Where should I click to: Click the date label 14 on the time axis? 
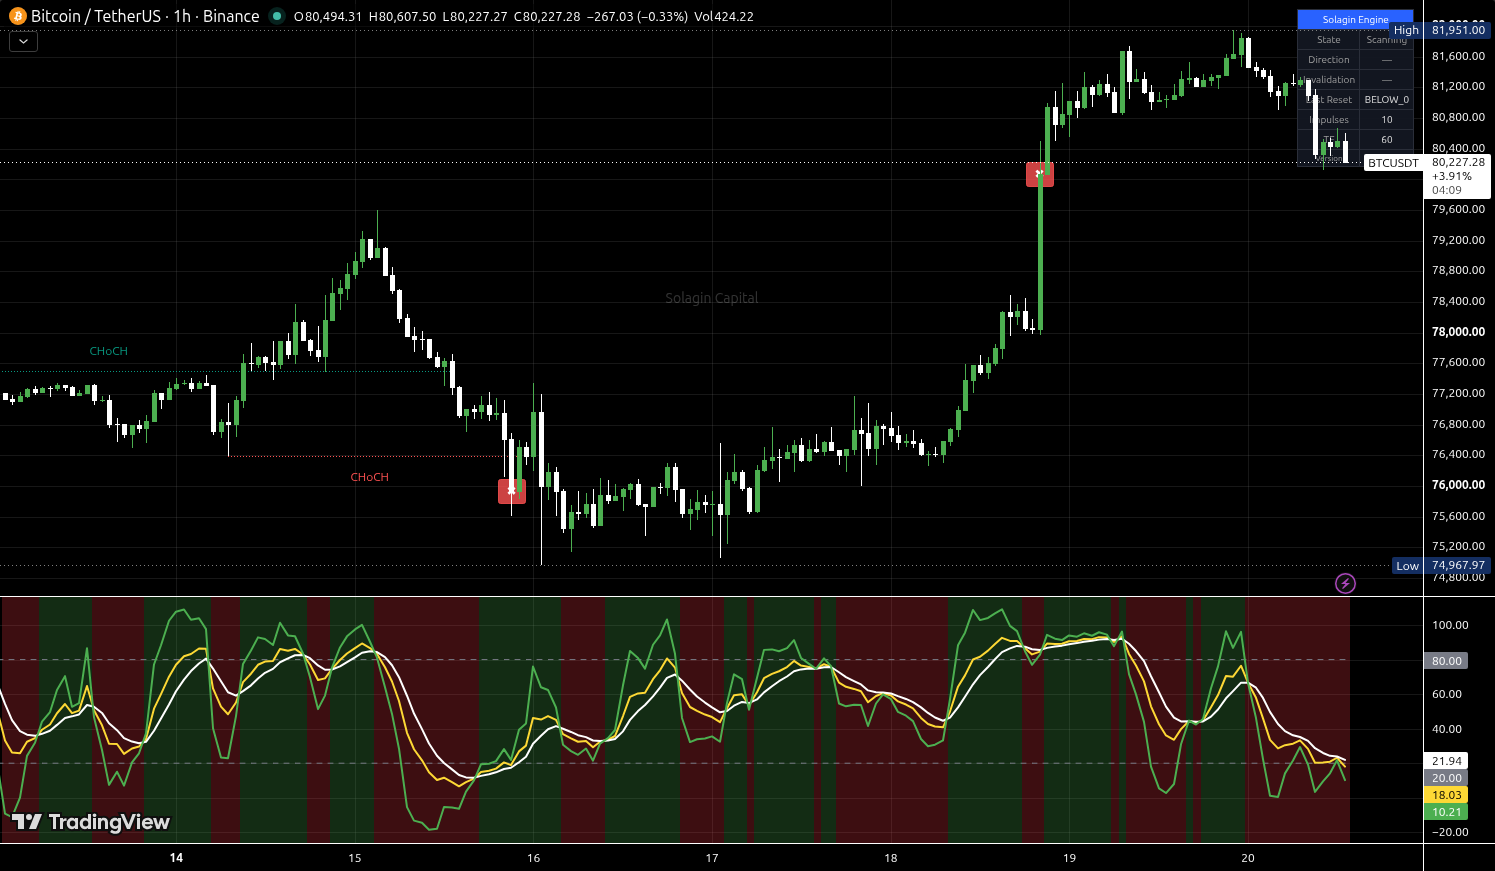(177, 858)
